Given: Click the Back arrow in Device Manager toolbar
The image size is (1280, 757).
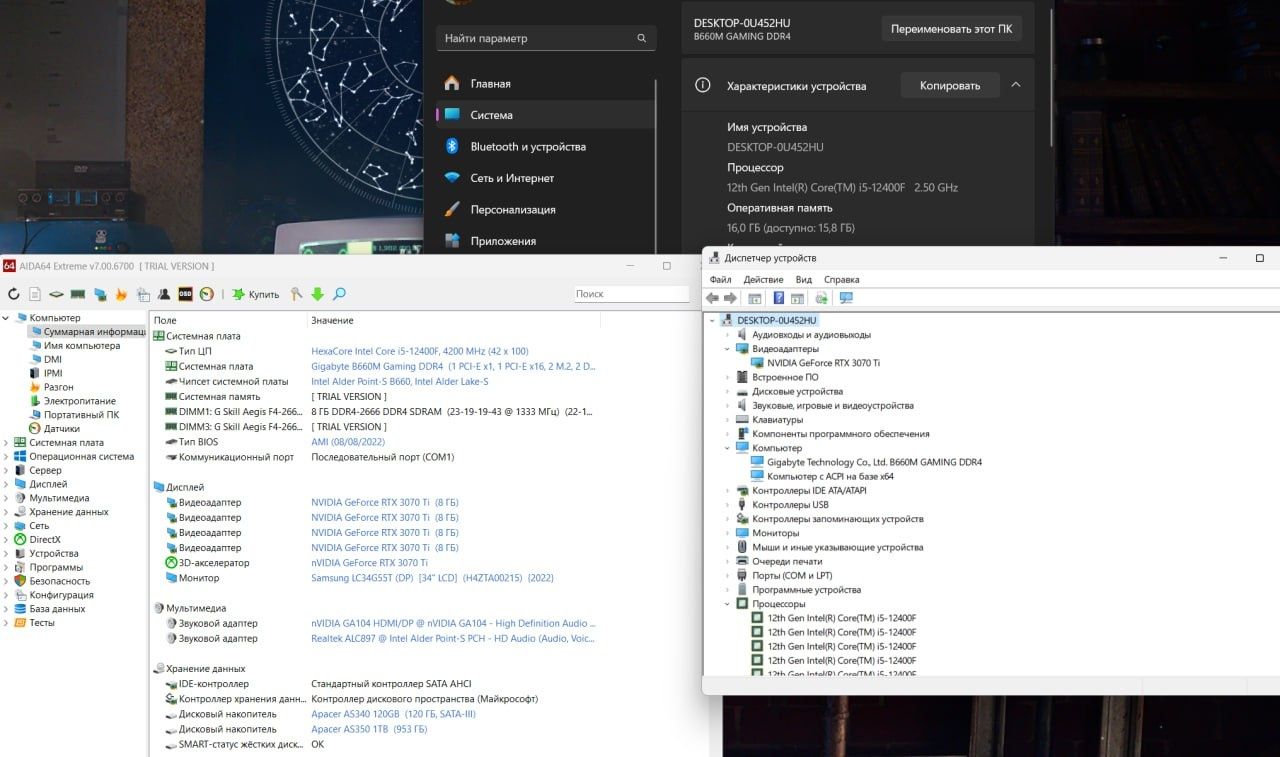Looking at the screenshot, I should [712, 298].
